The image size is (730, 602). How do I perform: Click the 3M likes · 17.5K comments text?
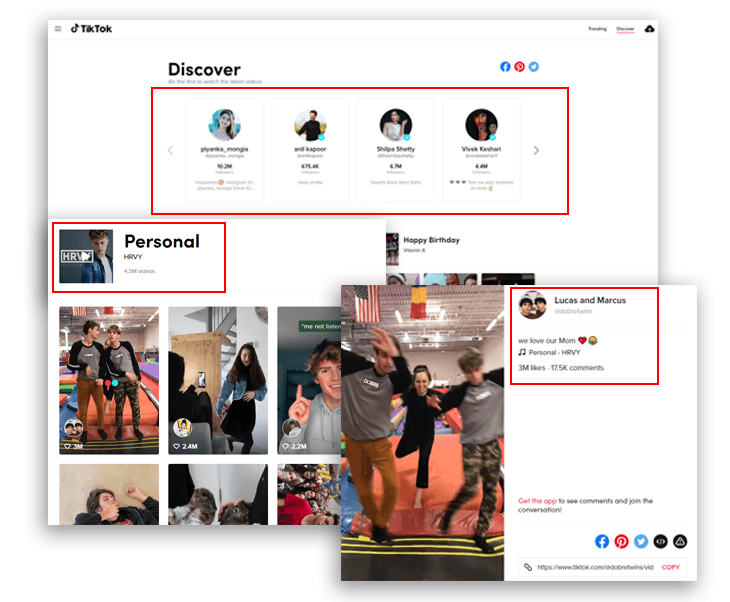point(561,368)
